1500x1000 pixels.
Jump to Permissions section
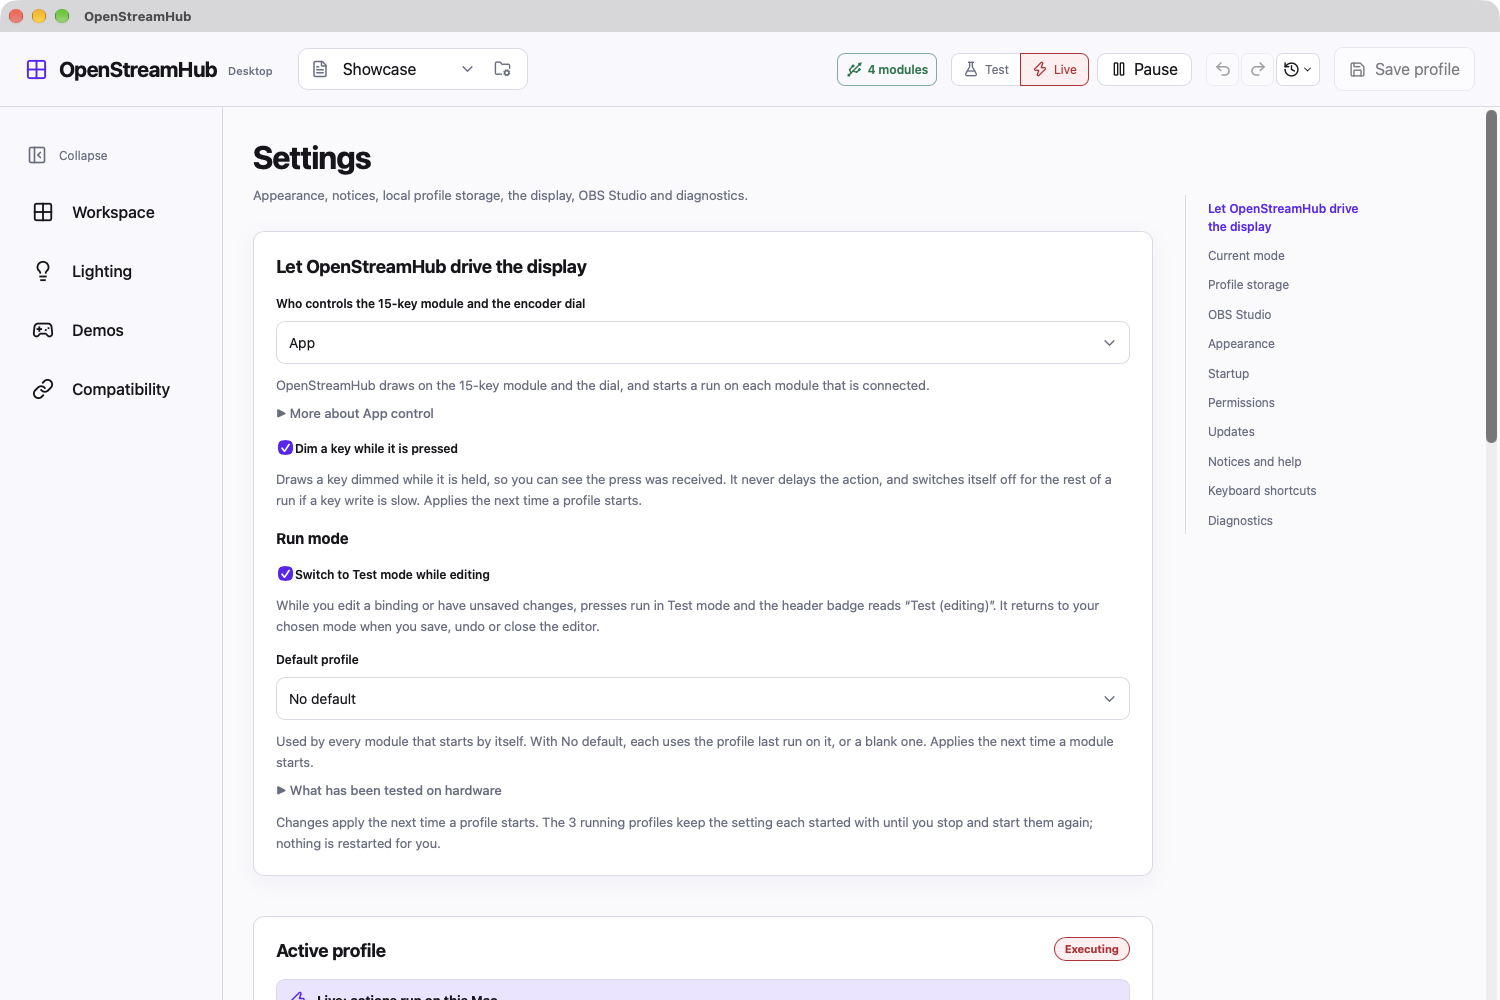1241,403
